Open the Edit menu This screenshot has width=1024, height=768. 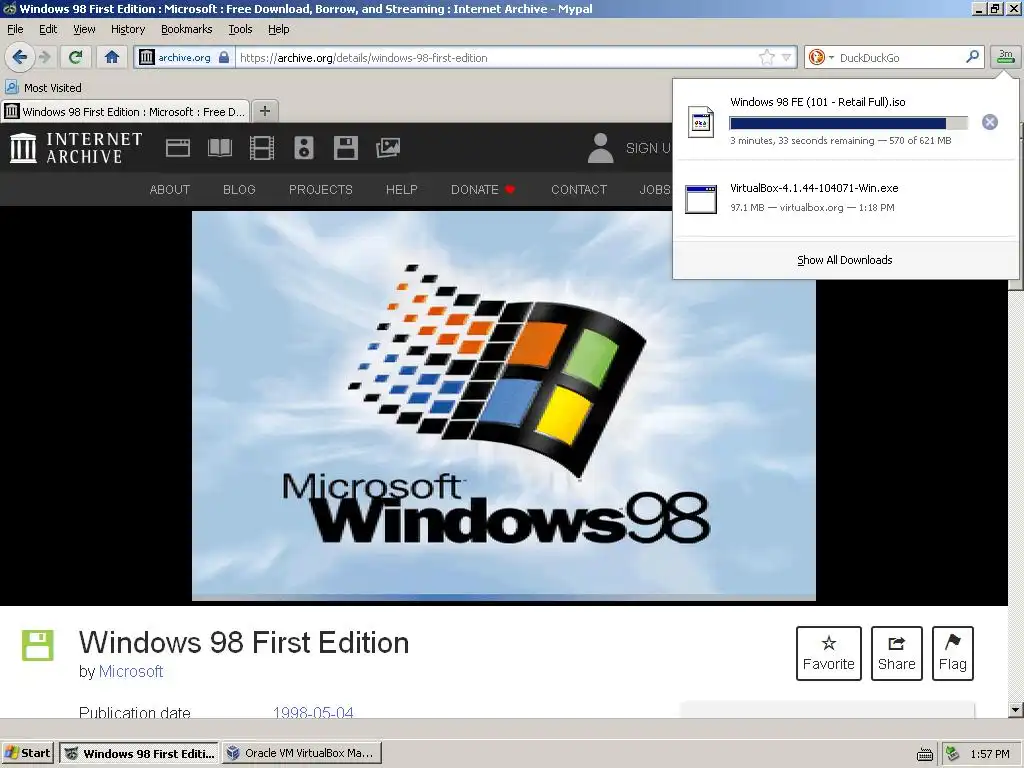(x=48, y=29)
